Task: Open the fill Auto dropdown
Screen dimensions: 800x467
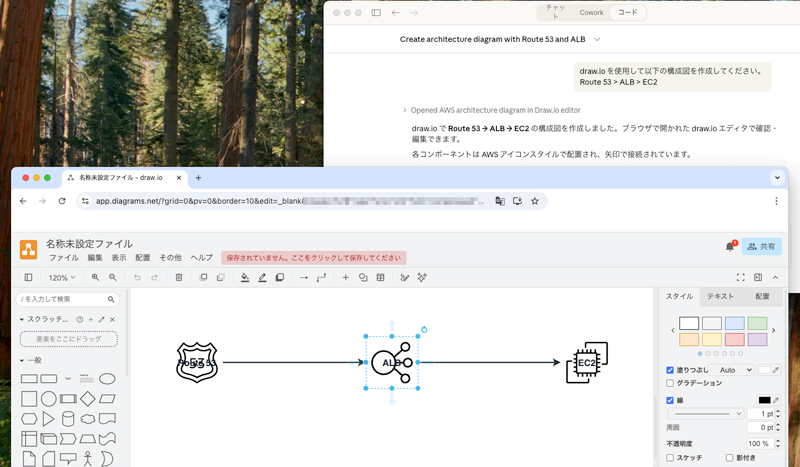Action: (x=731, y=370)
